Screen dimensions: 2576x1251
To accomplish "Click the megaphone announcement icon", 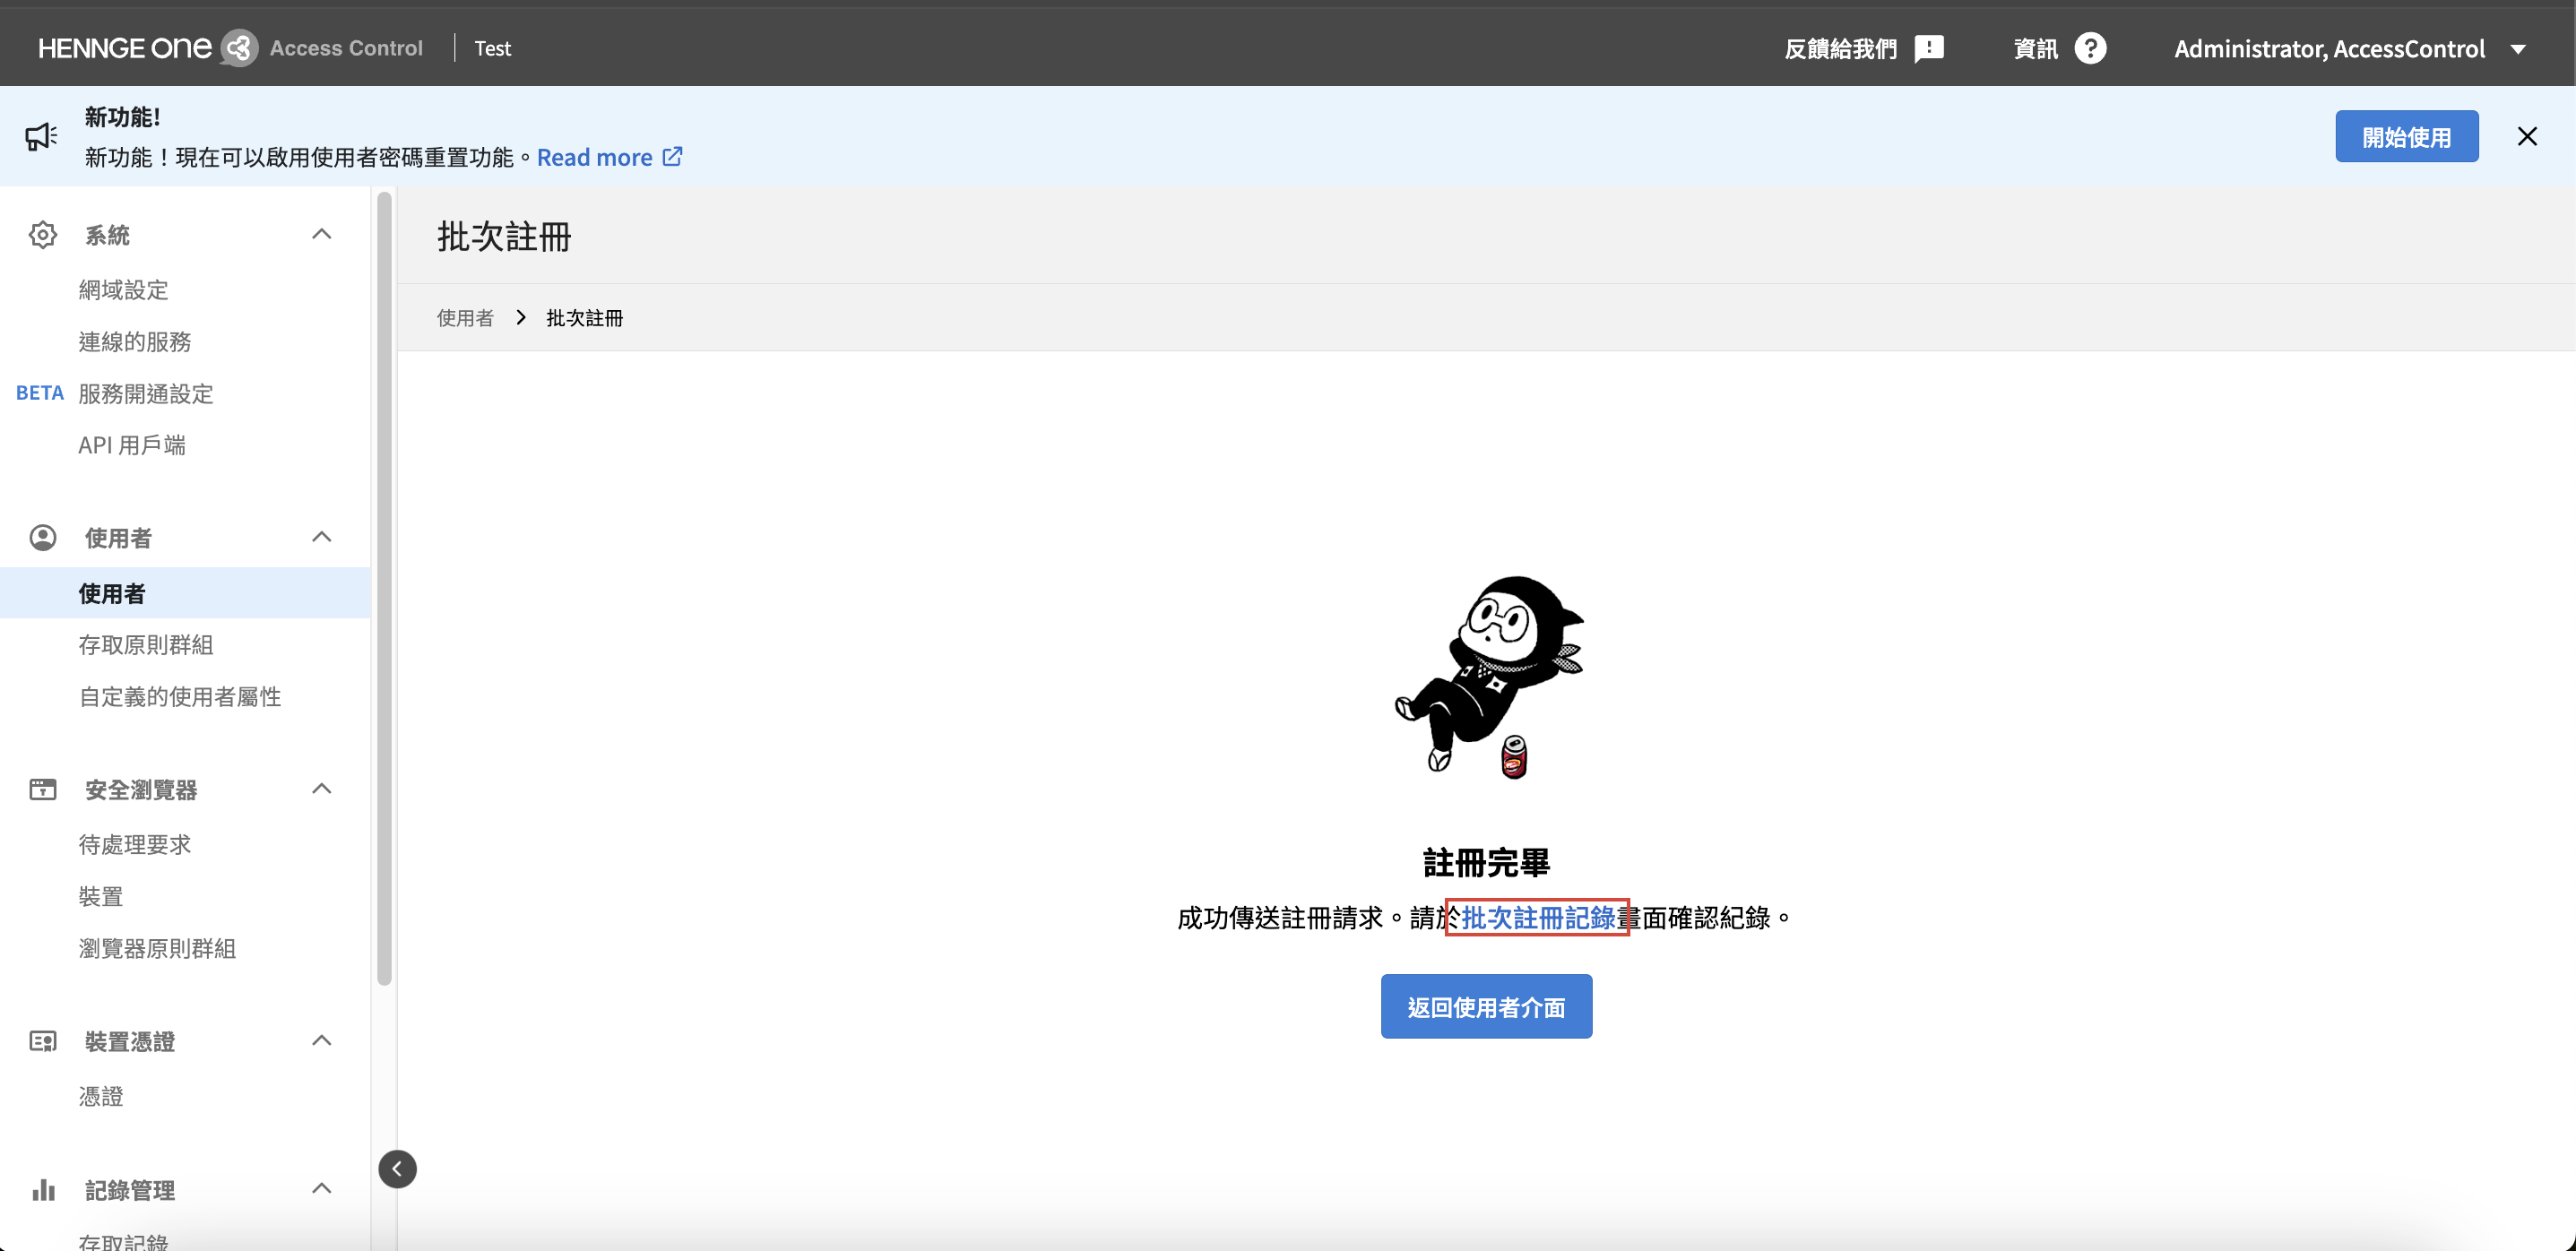I will (41, 137).
